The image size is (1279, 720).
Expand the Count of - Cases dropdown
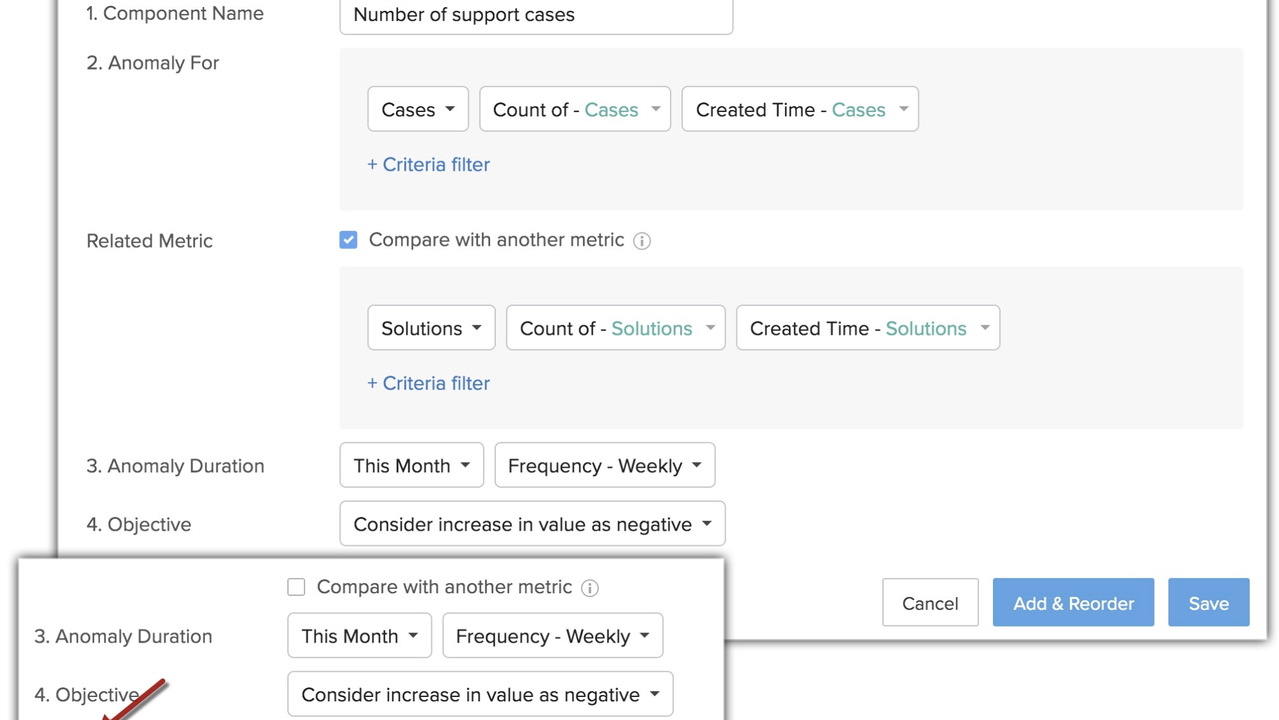point(575,110)
